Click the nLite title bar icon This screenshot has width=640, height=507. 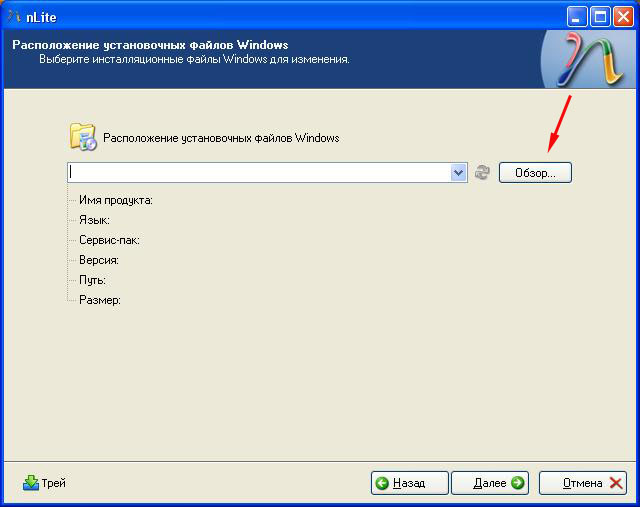[14, 17]
